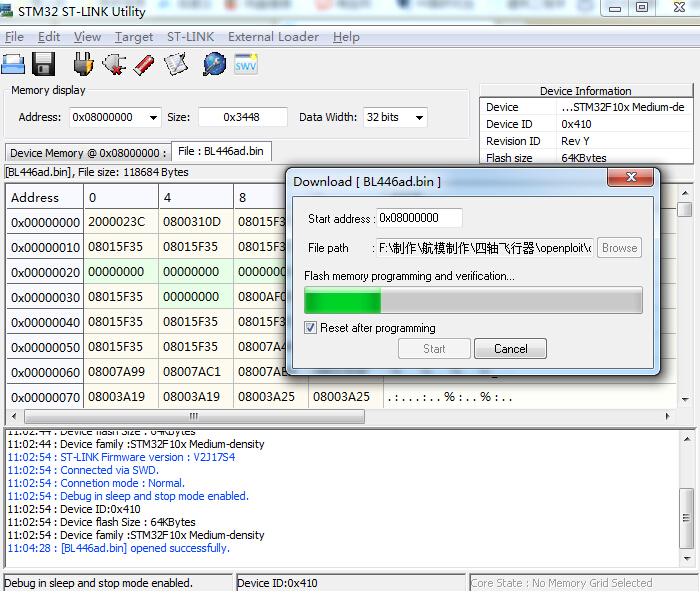Close the Download dialog
The width and height of the screenshot is (700, 591).
(631, 177)
